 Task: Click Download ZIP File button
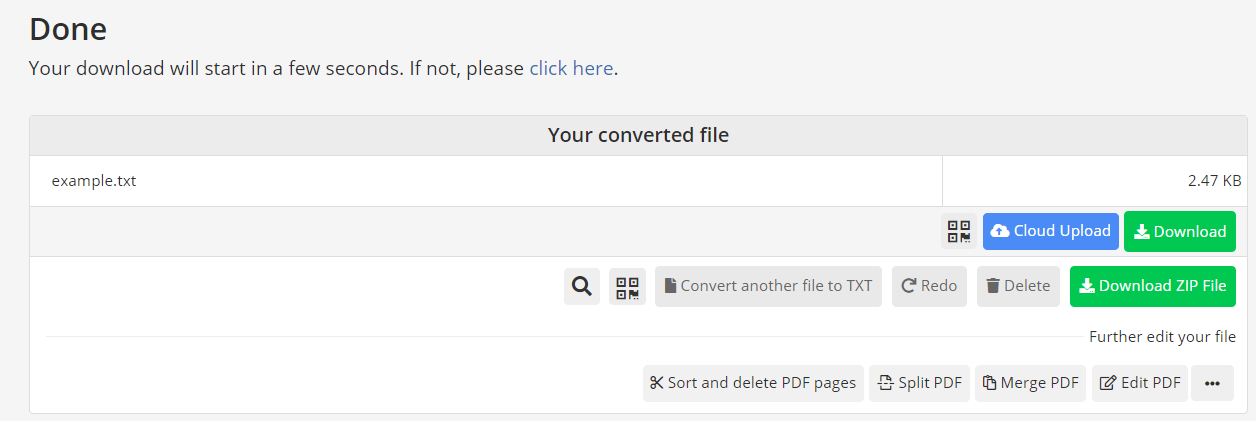coord(1153,286)
